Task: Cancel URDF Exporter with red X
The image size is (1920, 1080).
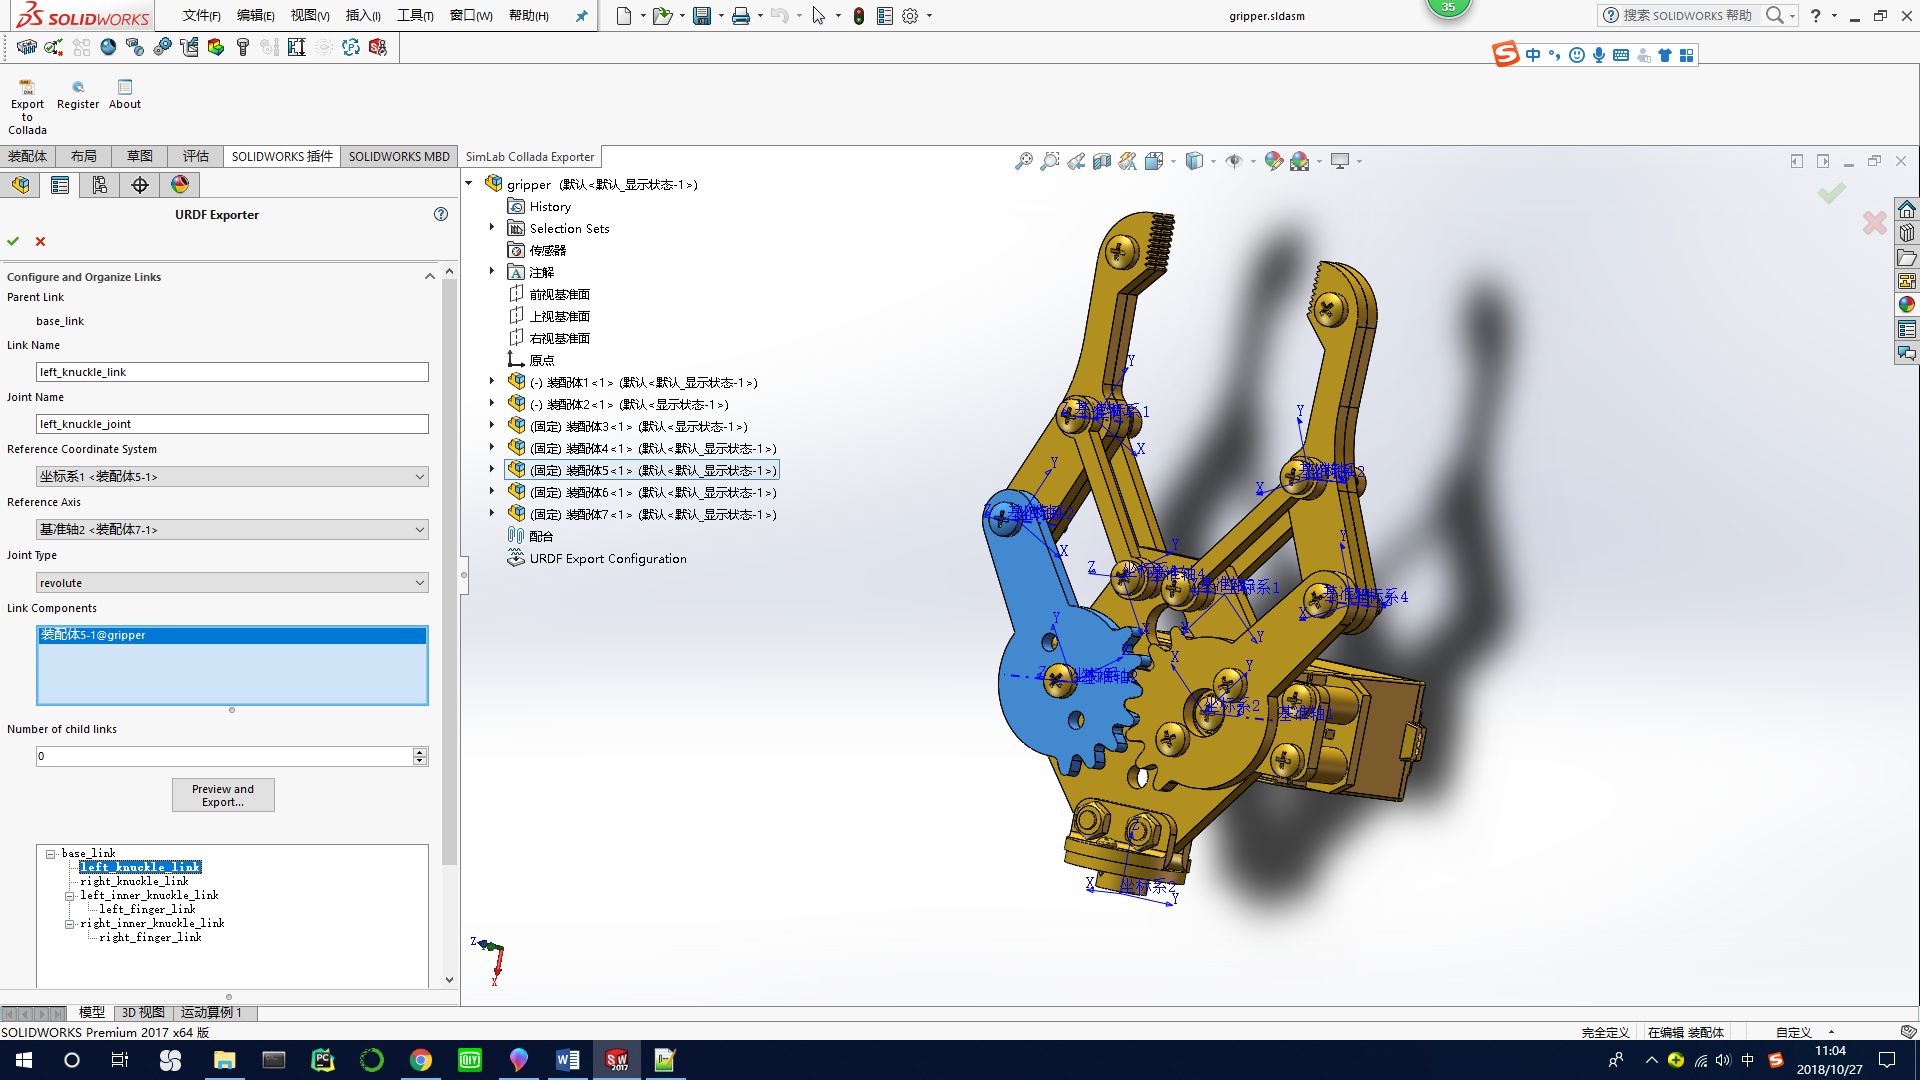Action: click(40, 241)
